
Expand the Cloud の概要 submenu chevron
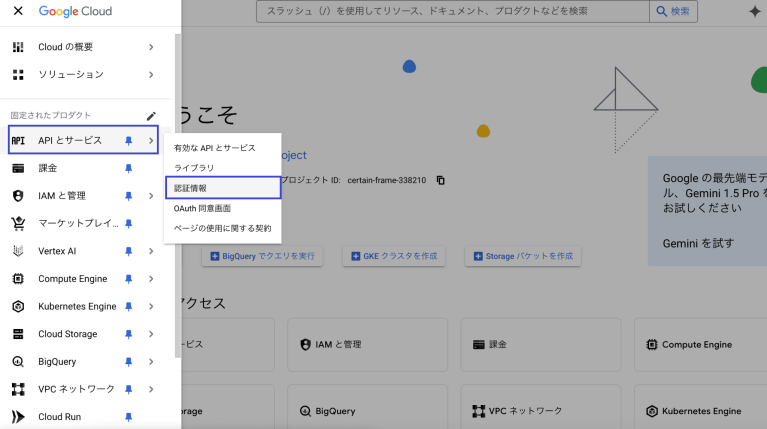pos(151,47)
